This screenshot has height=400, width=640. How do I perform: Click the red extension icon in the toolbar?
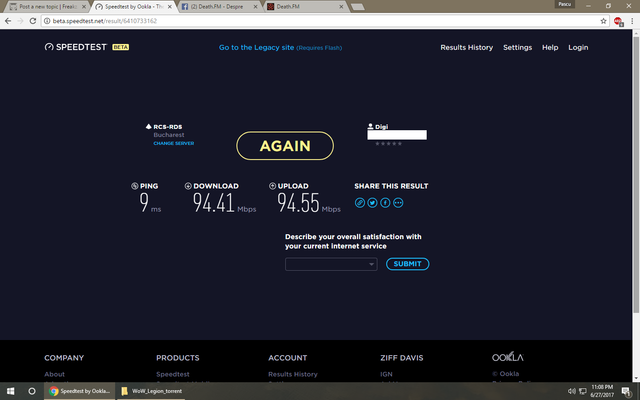pyautogui.click(x=618, y=21)
